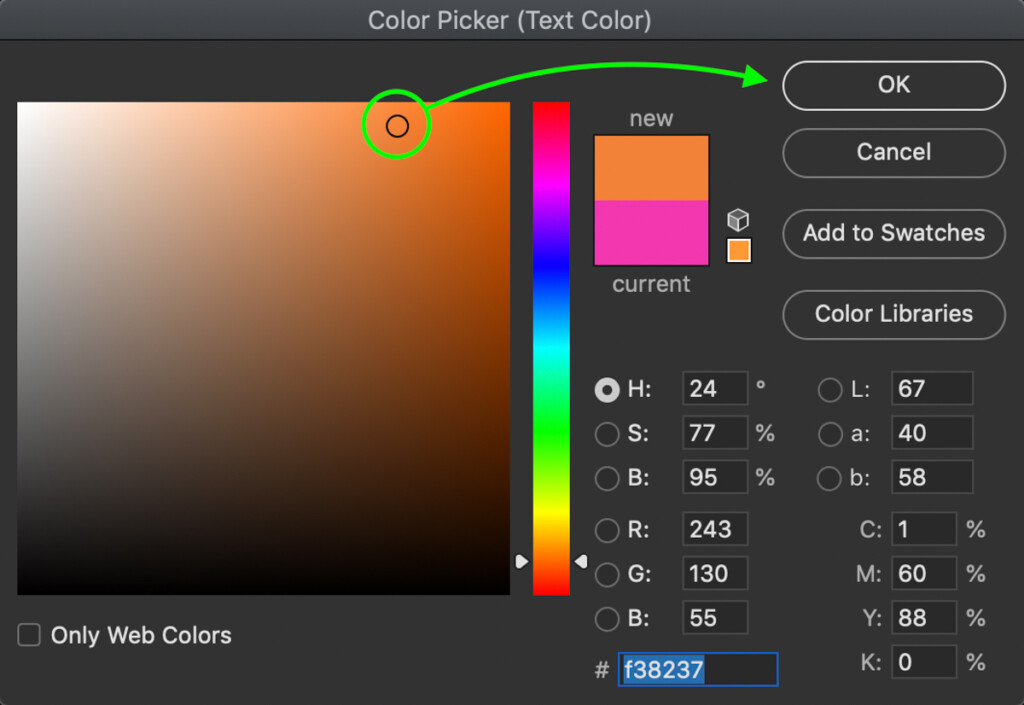
Task: Click the Lab b field showing 58
Action: coord(932,477)
